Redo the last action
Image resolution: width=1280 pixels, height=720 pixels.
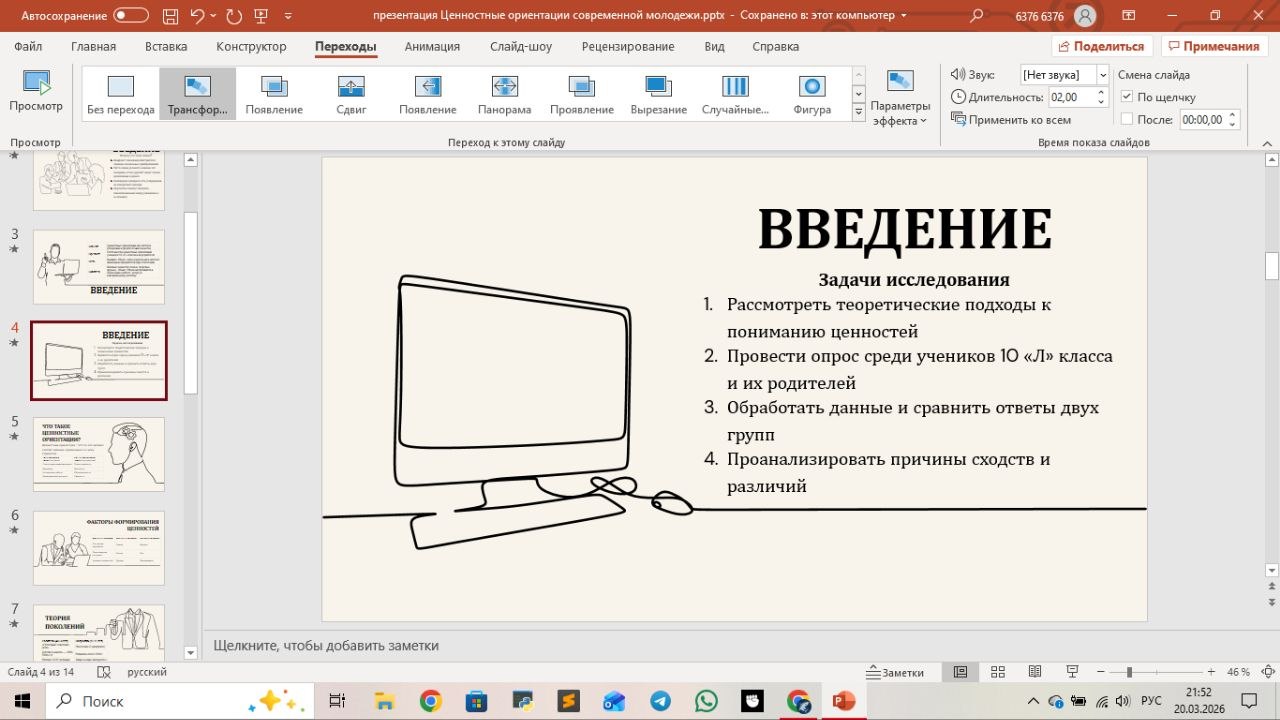click(x=234, y=15)
